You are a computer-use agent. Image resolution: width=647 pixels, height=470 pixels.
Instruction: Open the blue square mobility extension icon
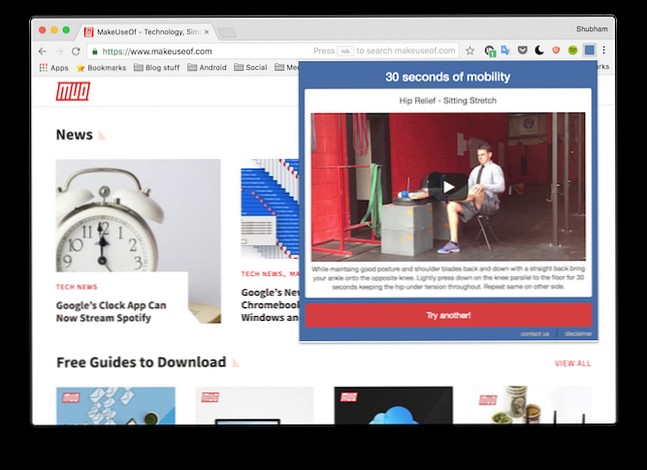[x=589, y=50]
